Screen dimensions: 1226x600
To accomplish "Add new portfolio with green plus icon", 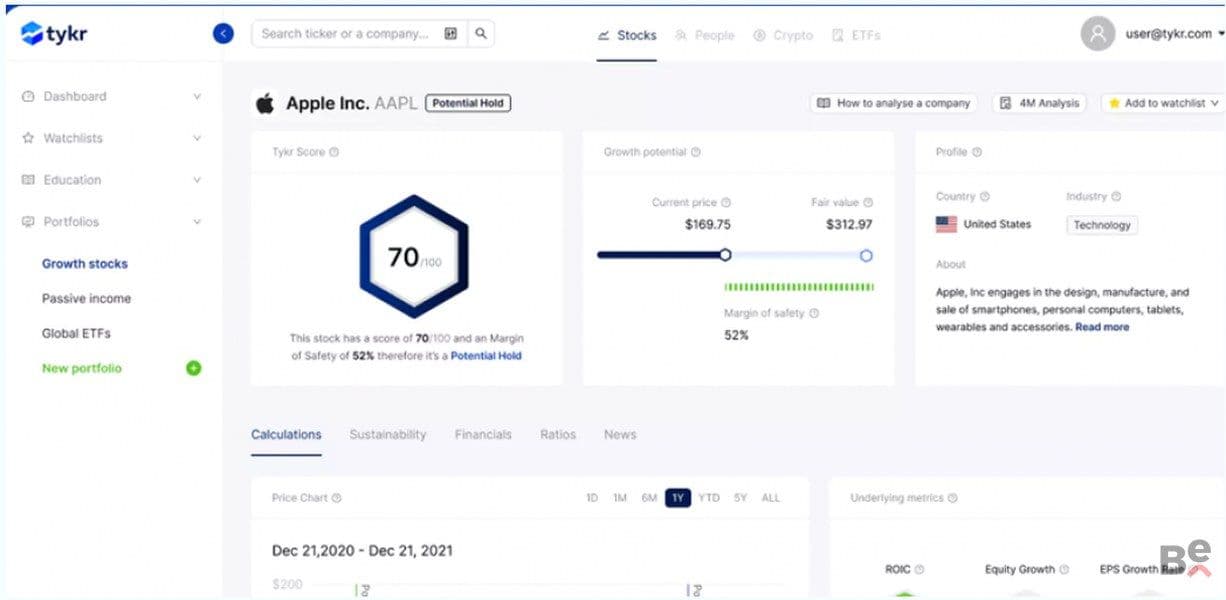I will point(194,368).
